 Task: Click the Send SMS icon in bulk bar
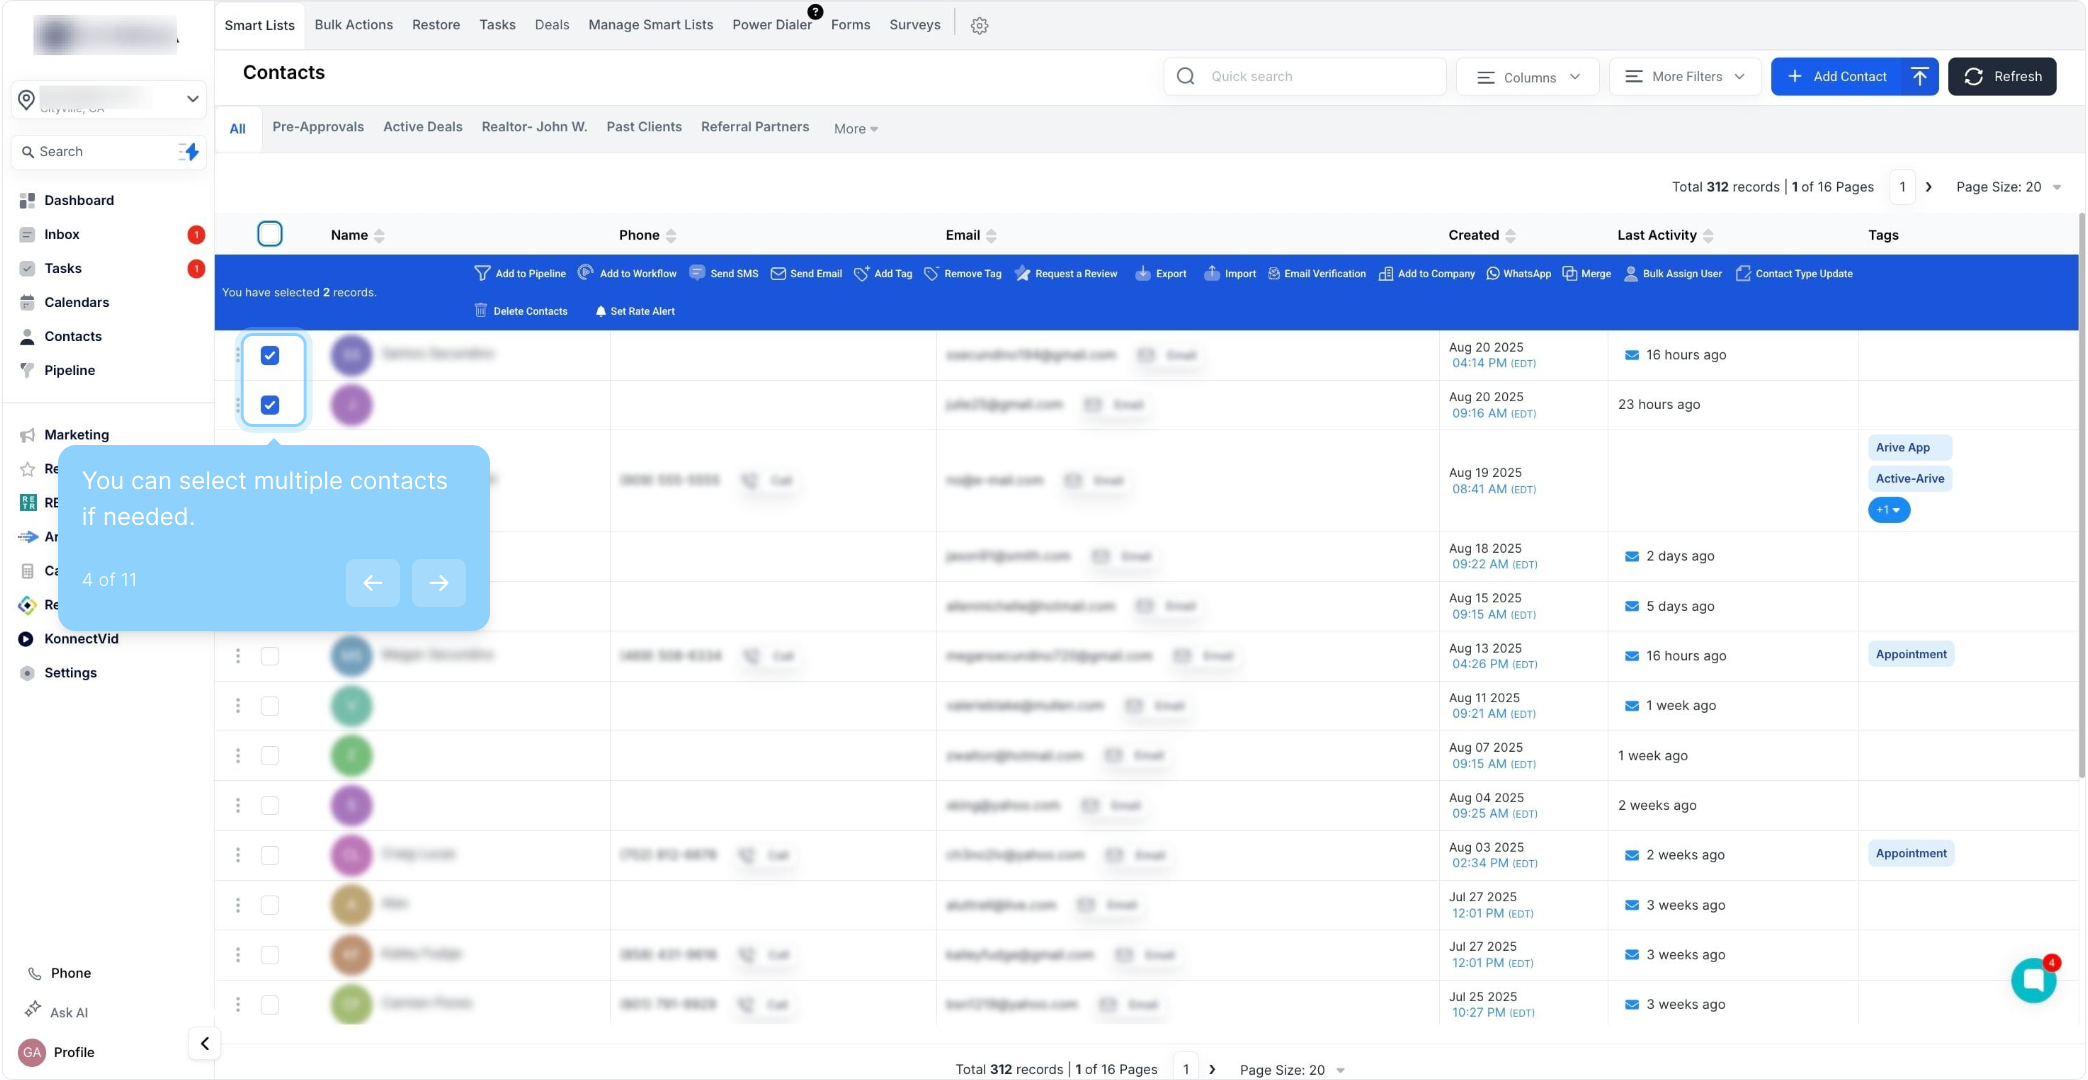(x=697, y=273)
